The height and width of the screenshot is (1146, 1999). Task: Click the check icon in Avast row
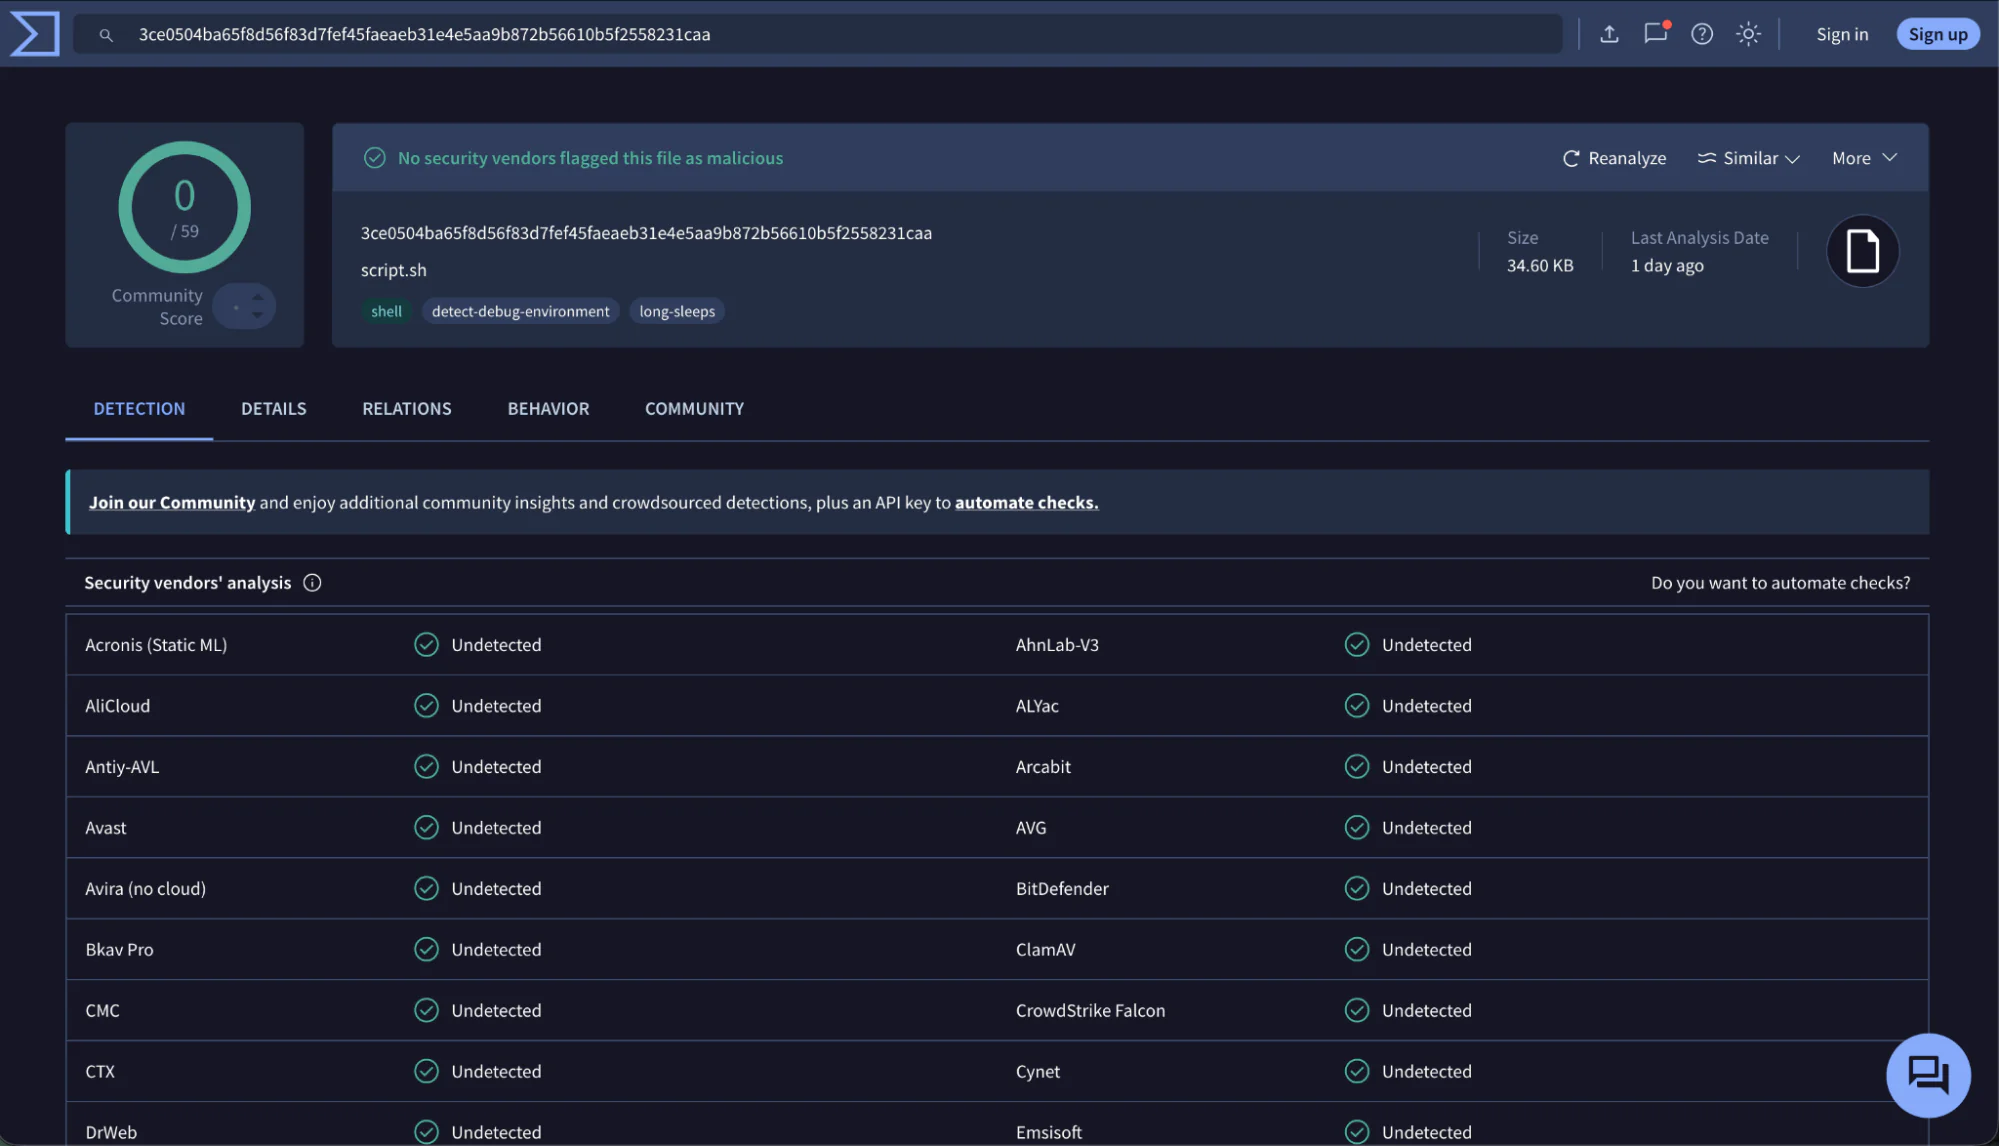click(x=426, y=828)
